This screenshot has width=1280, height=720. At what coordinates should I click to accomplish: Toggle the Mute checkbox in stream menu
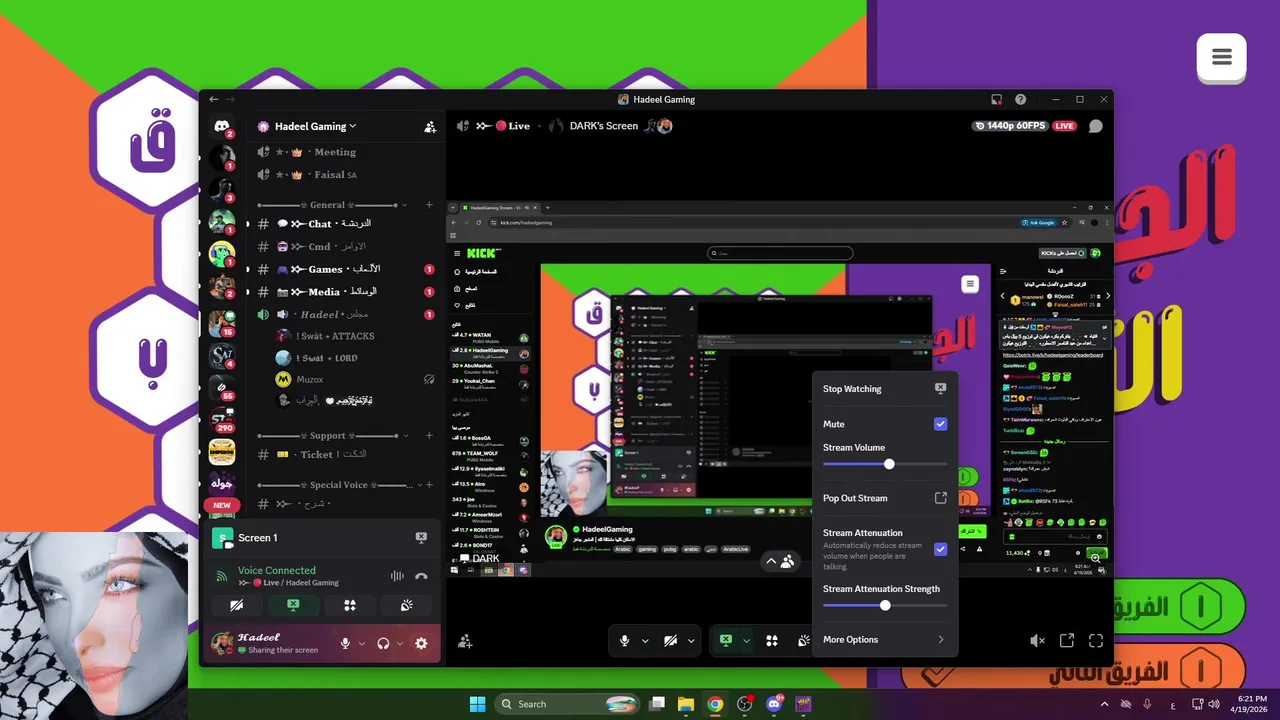pos(940,424)
